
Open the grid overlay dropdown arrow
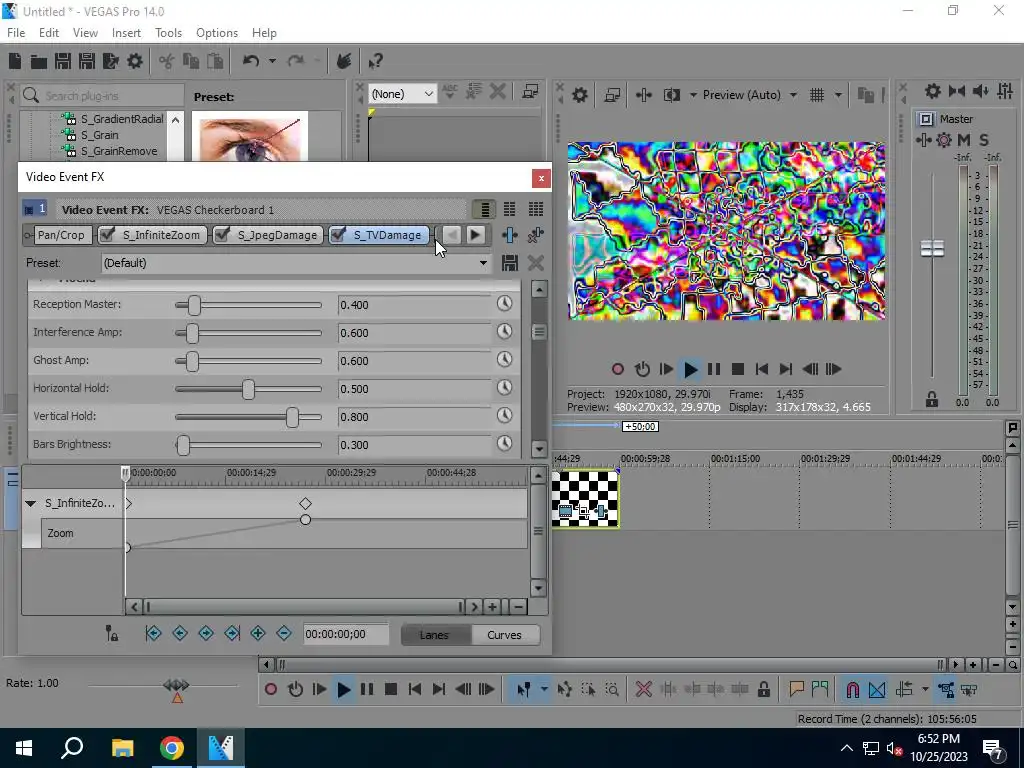coord(838,95)
